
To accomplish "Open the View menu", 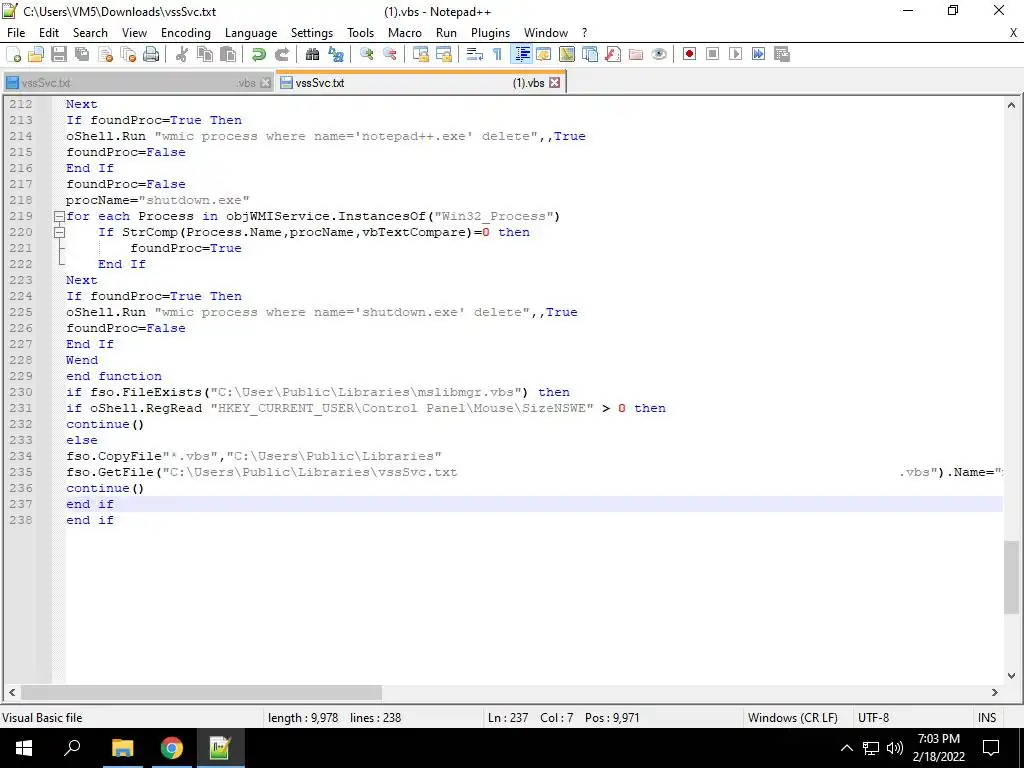I will coord(135,33).
